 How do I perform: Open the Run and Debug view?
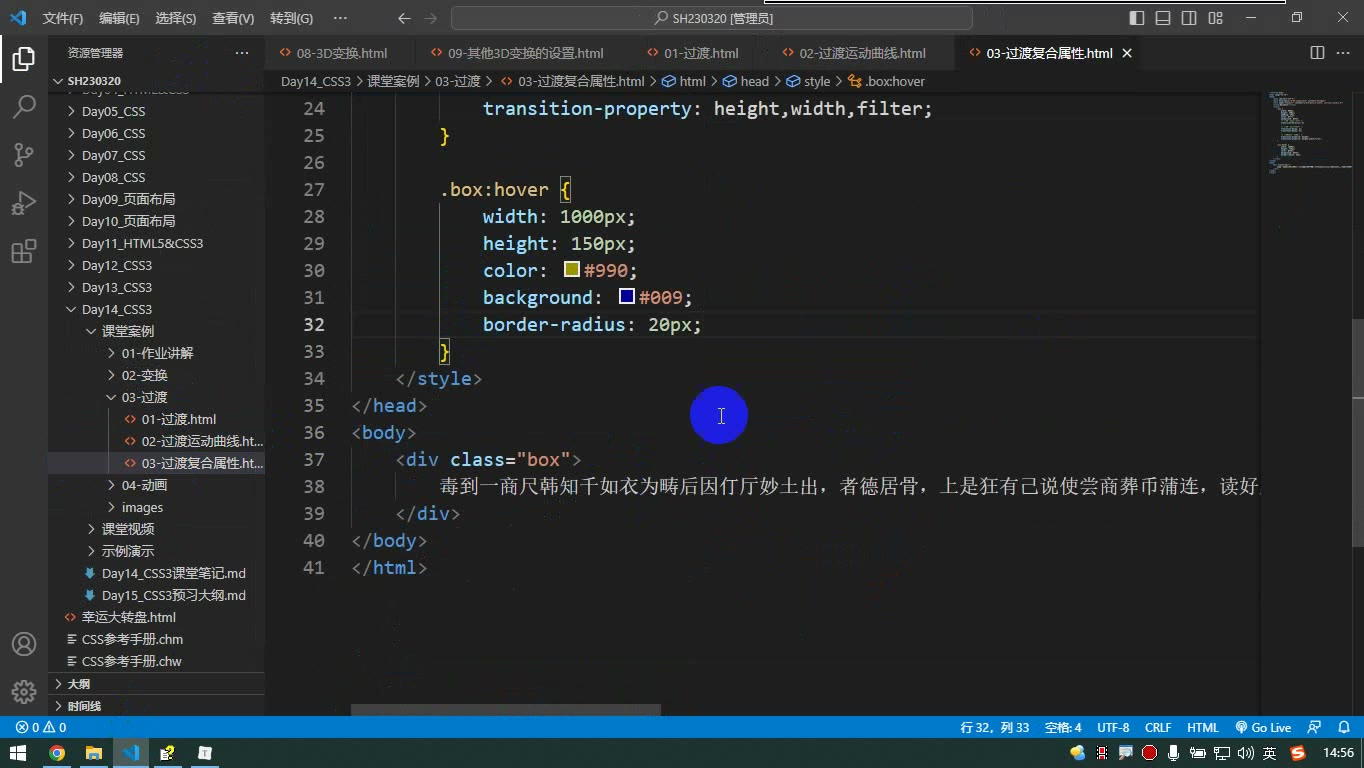point(24,203)
